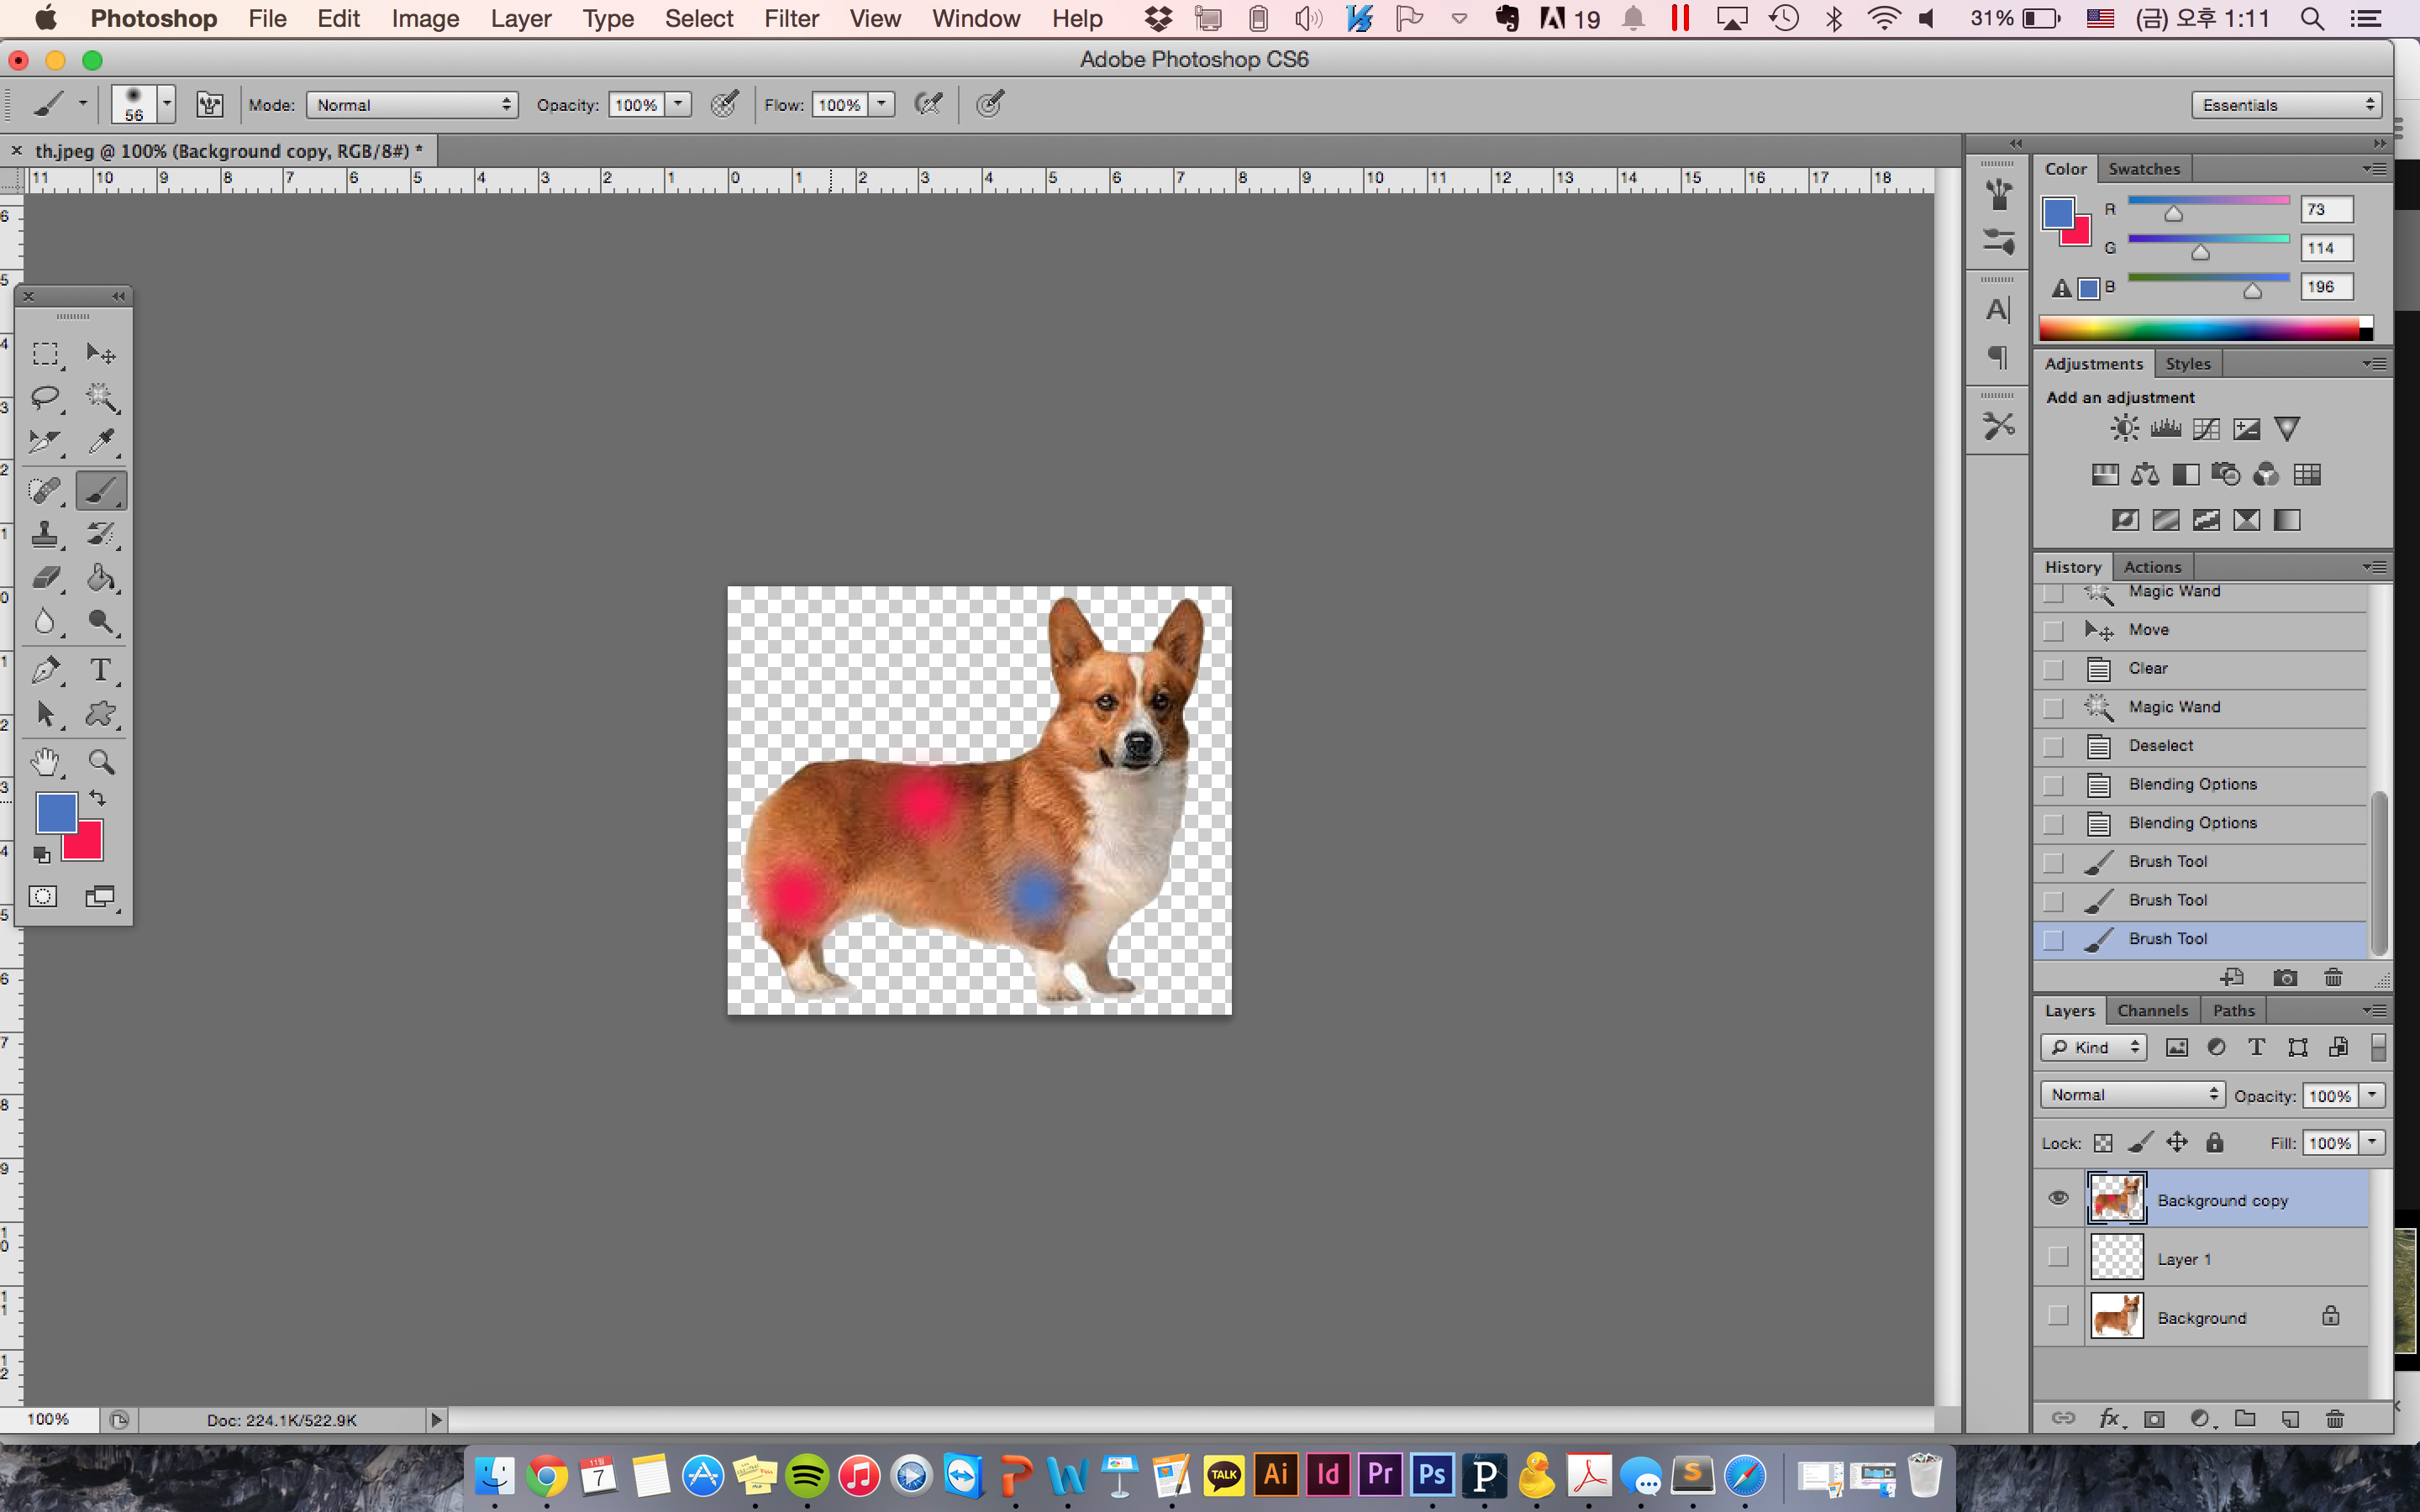Select the Deselect history state
Screen dimensions: 2420x1512
2160,746
